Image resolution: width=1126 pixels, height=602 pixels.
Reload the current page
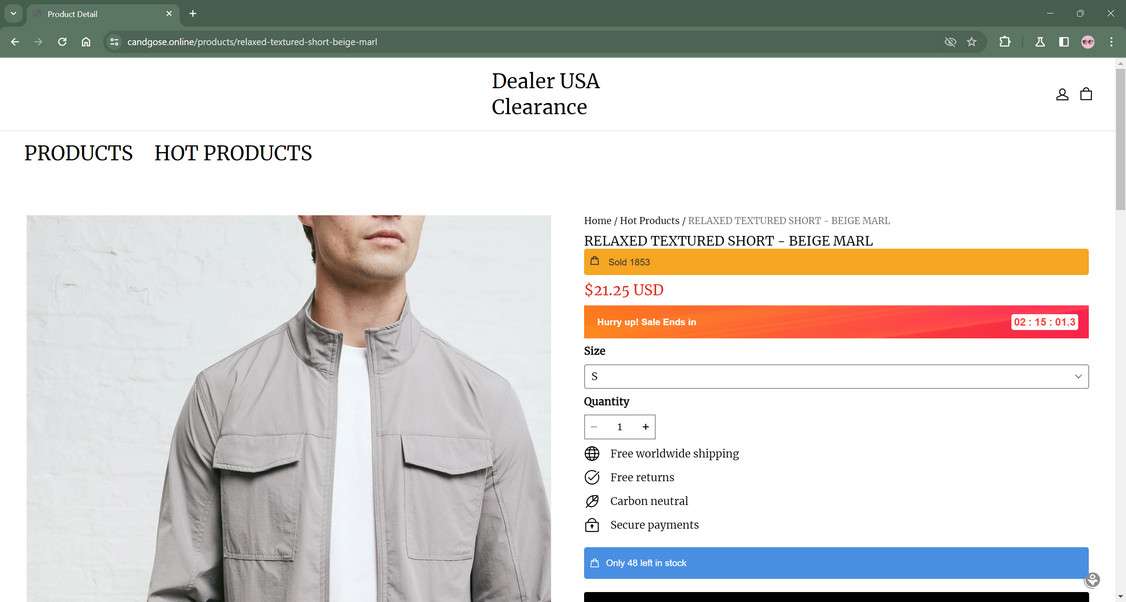tap(62, 42)
